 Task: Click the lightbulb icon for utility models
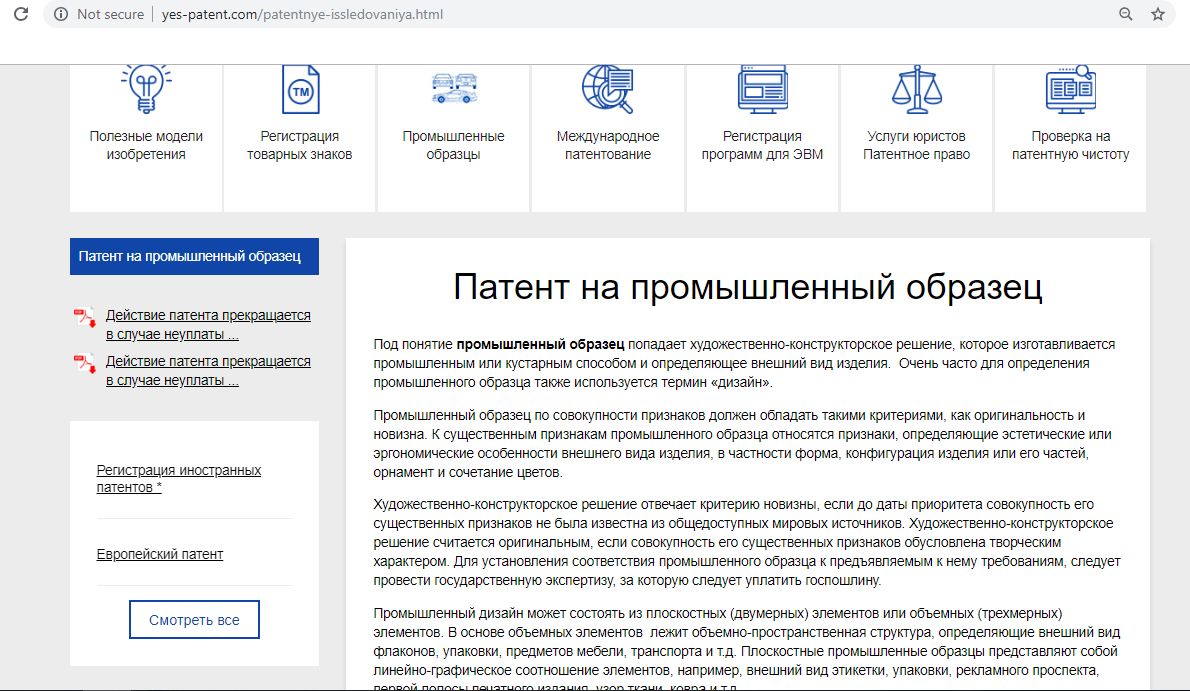tap(146, 89)
